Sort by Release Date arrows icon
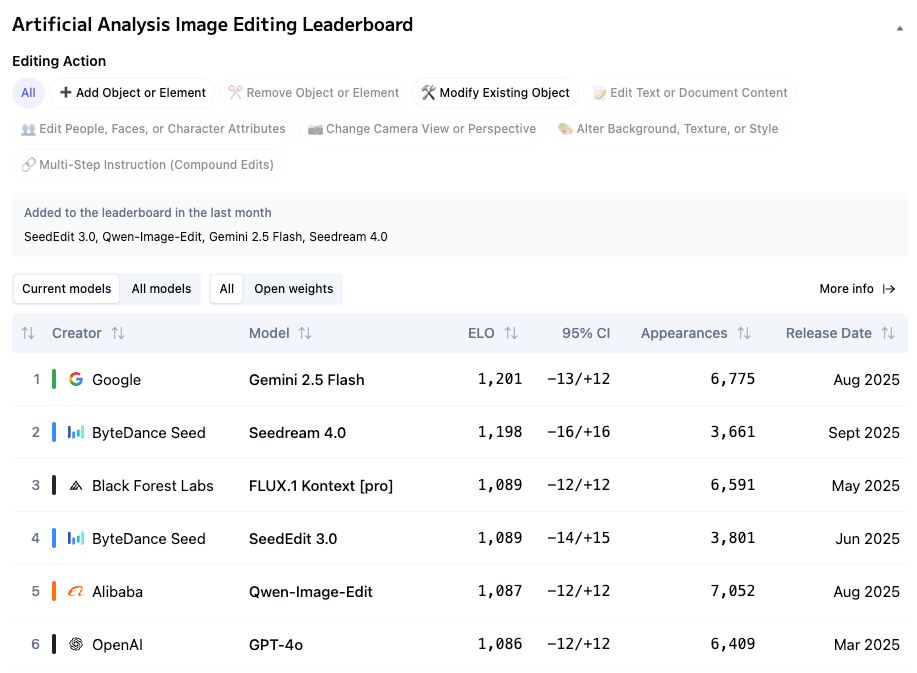917x673 pixels. tap(888, 333)
